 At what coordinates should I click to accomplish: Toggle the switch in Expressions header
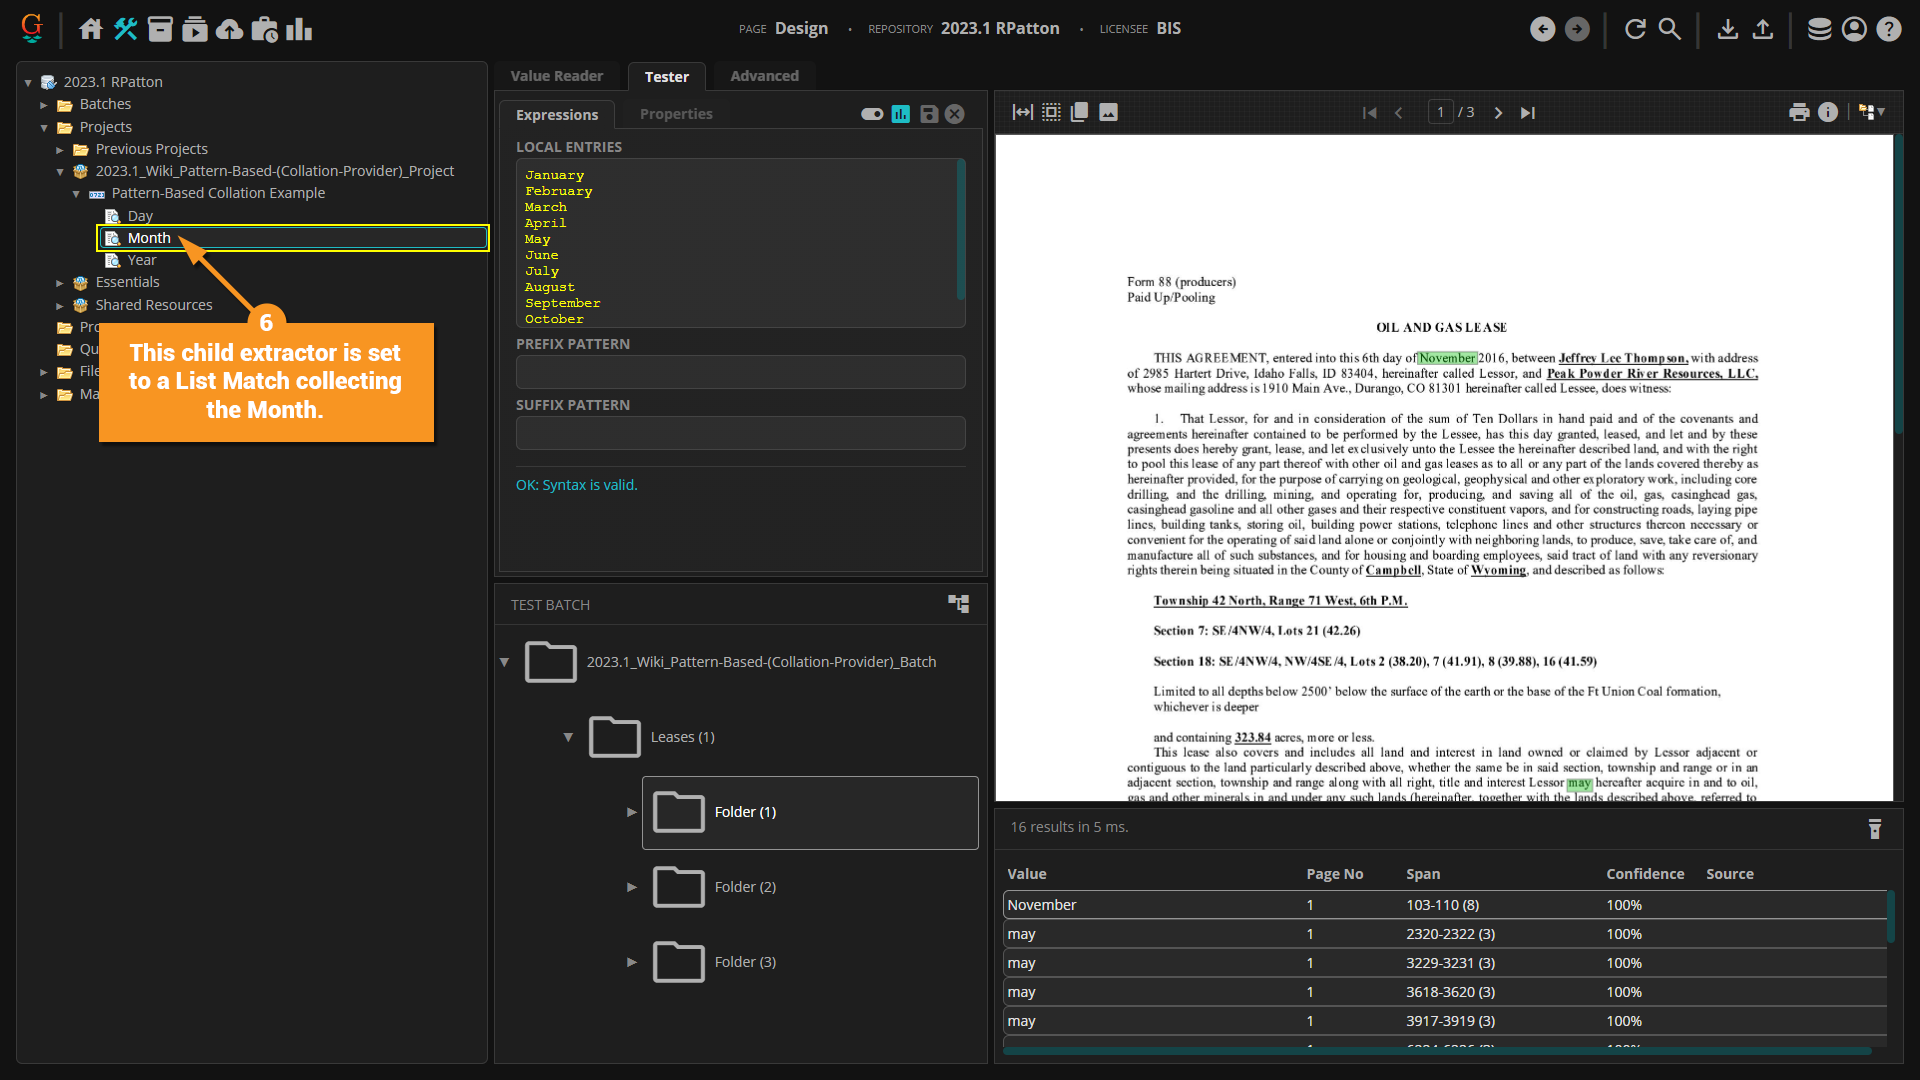coord(872,114)
